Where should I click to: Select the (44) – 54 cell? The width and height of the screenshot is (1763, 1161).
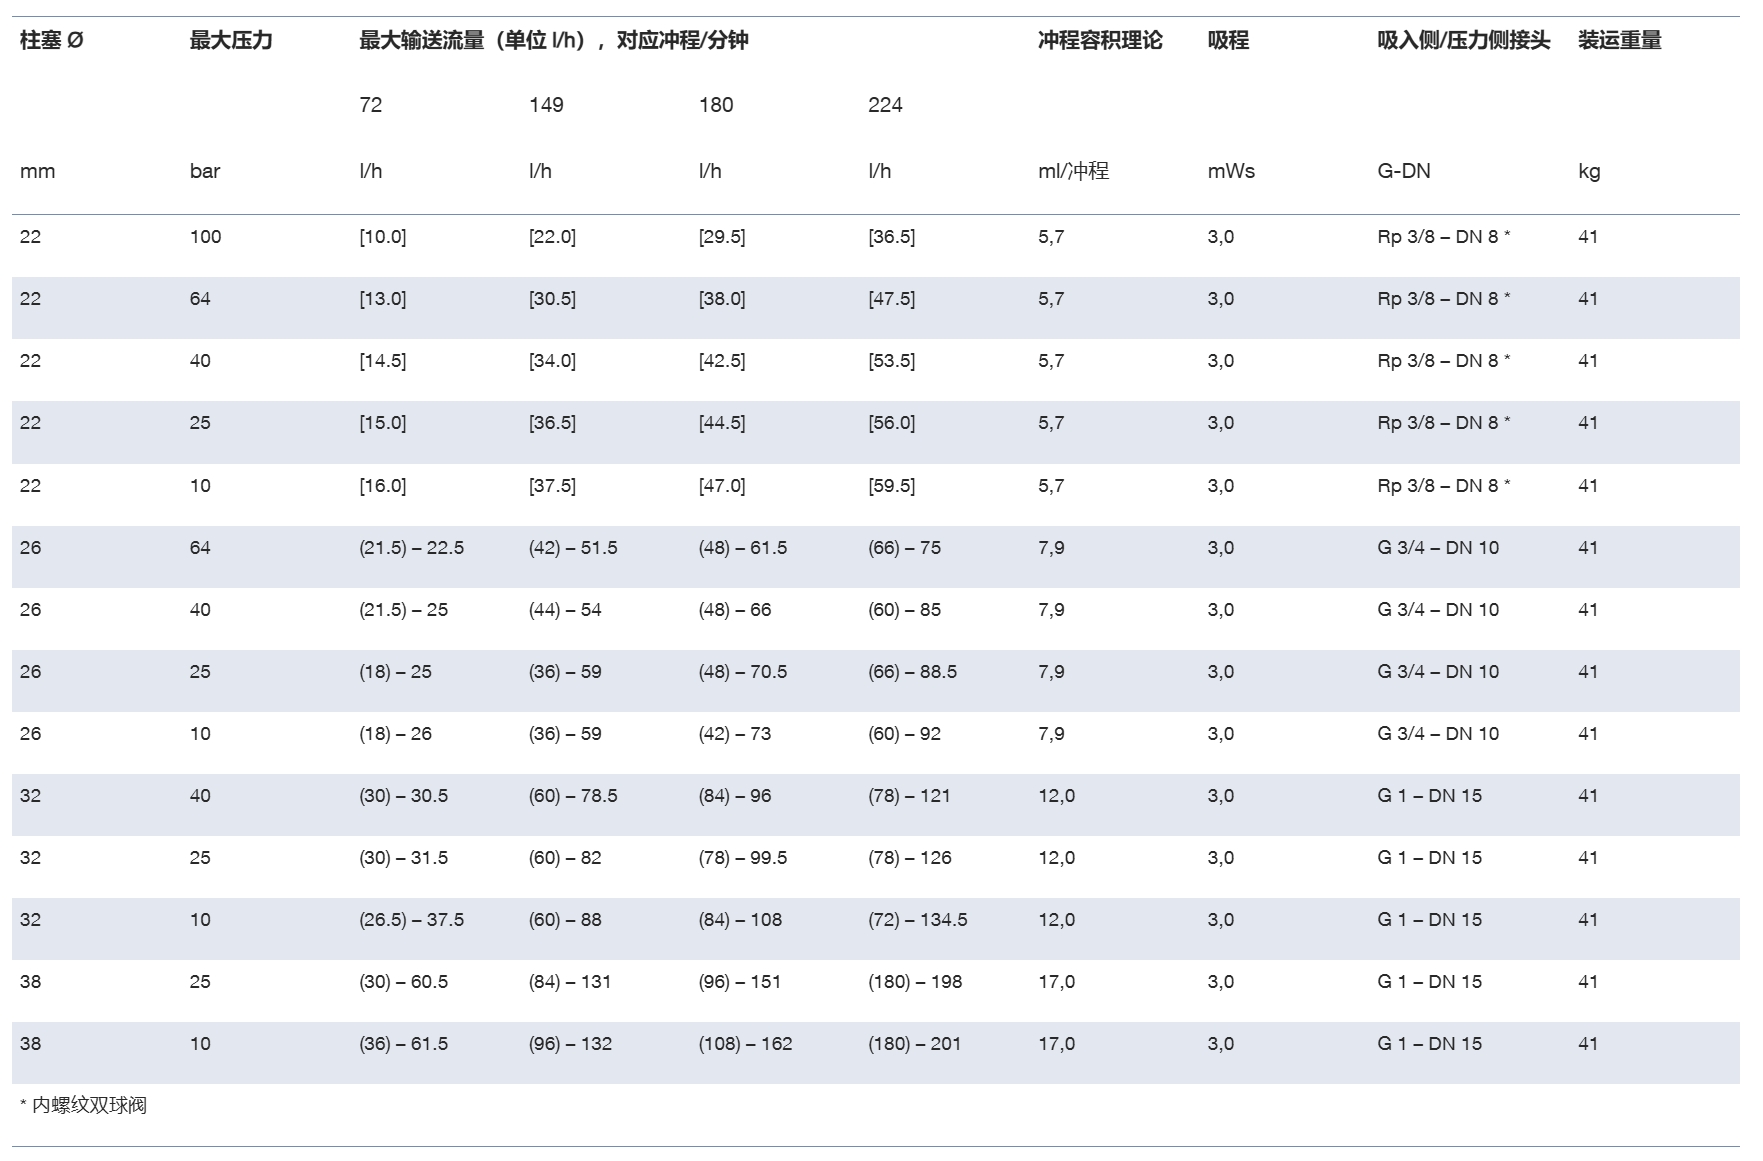(565, 610)
